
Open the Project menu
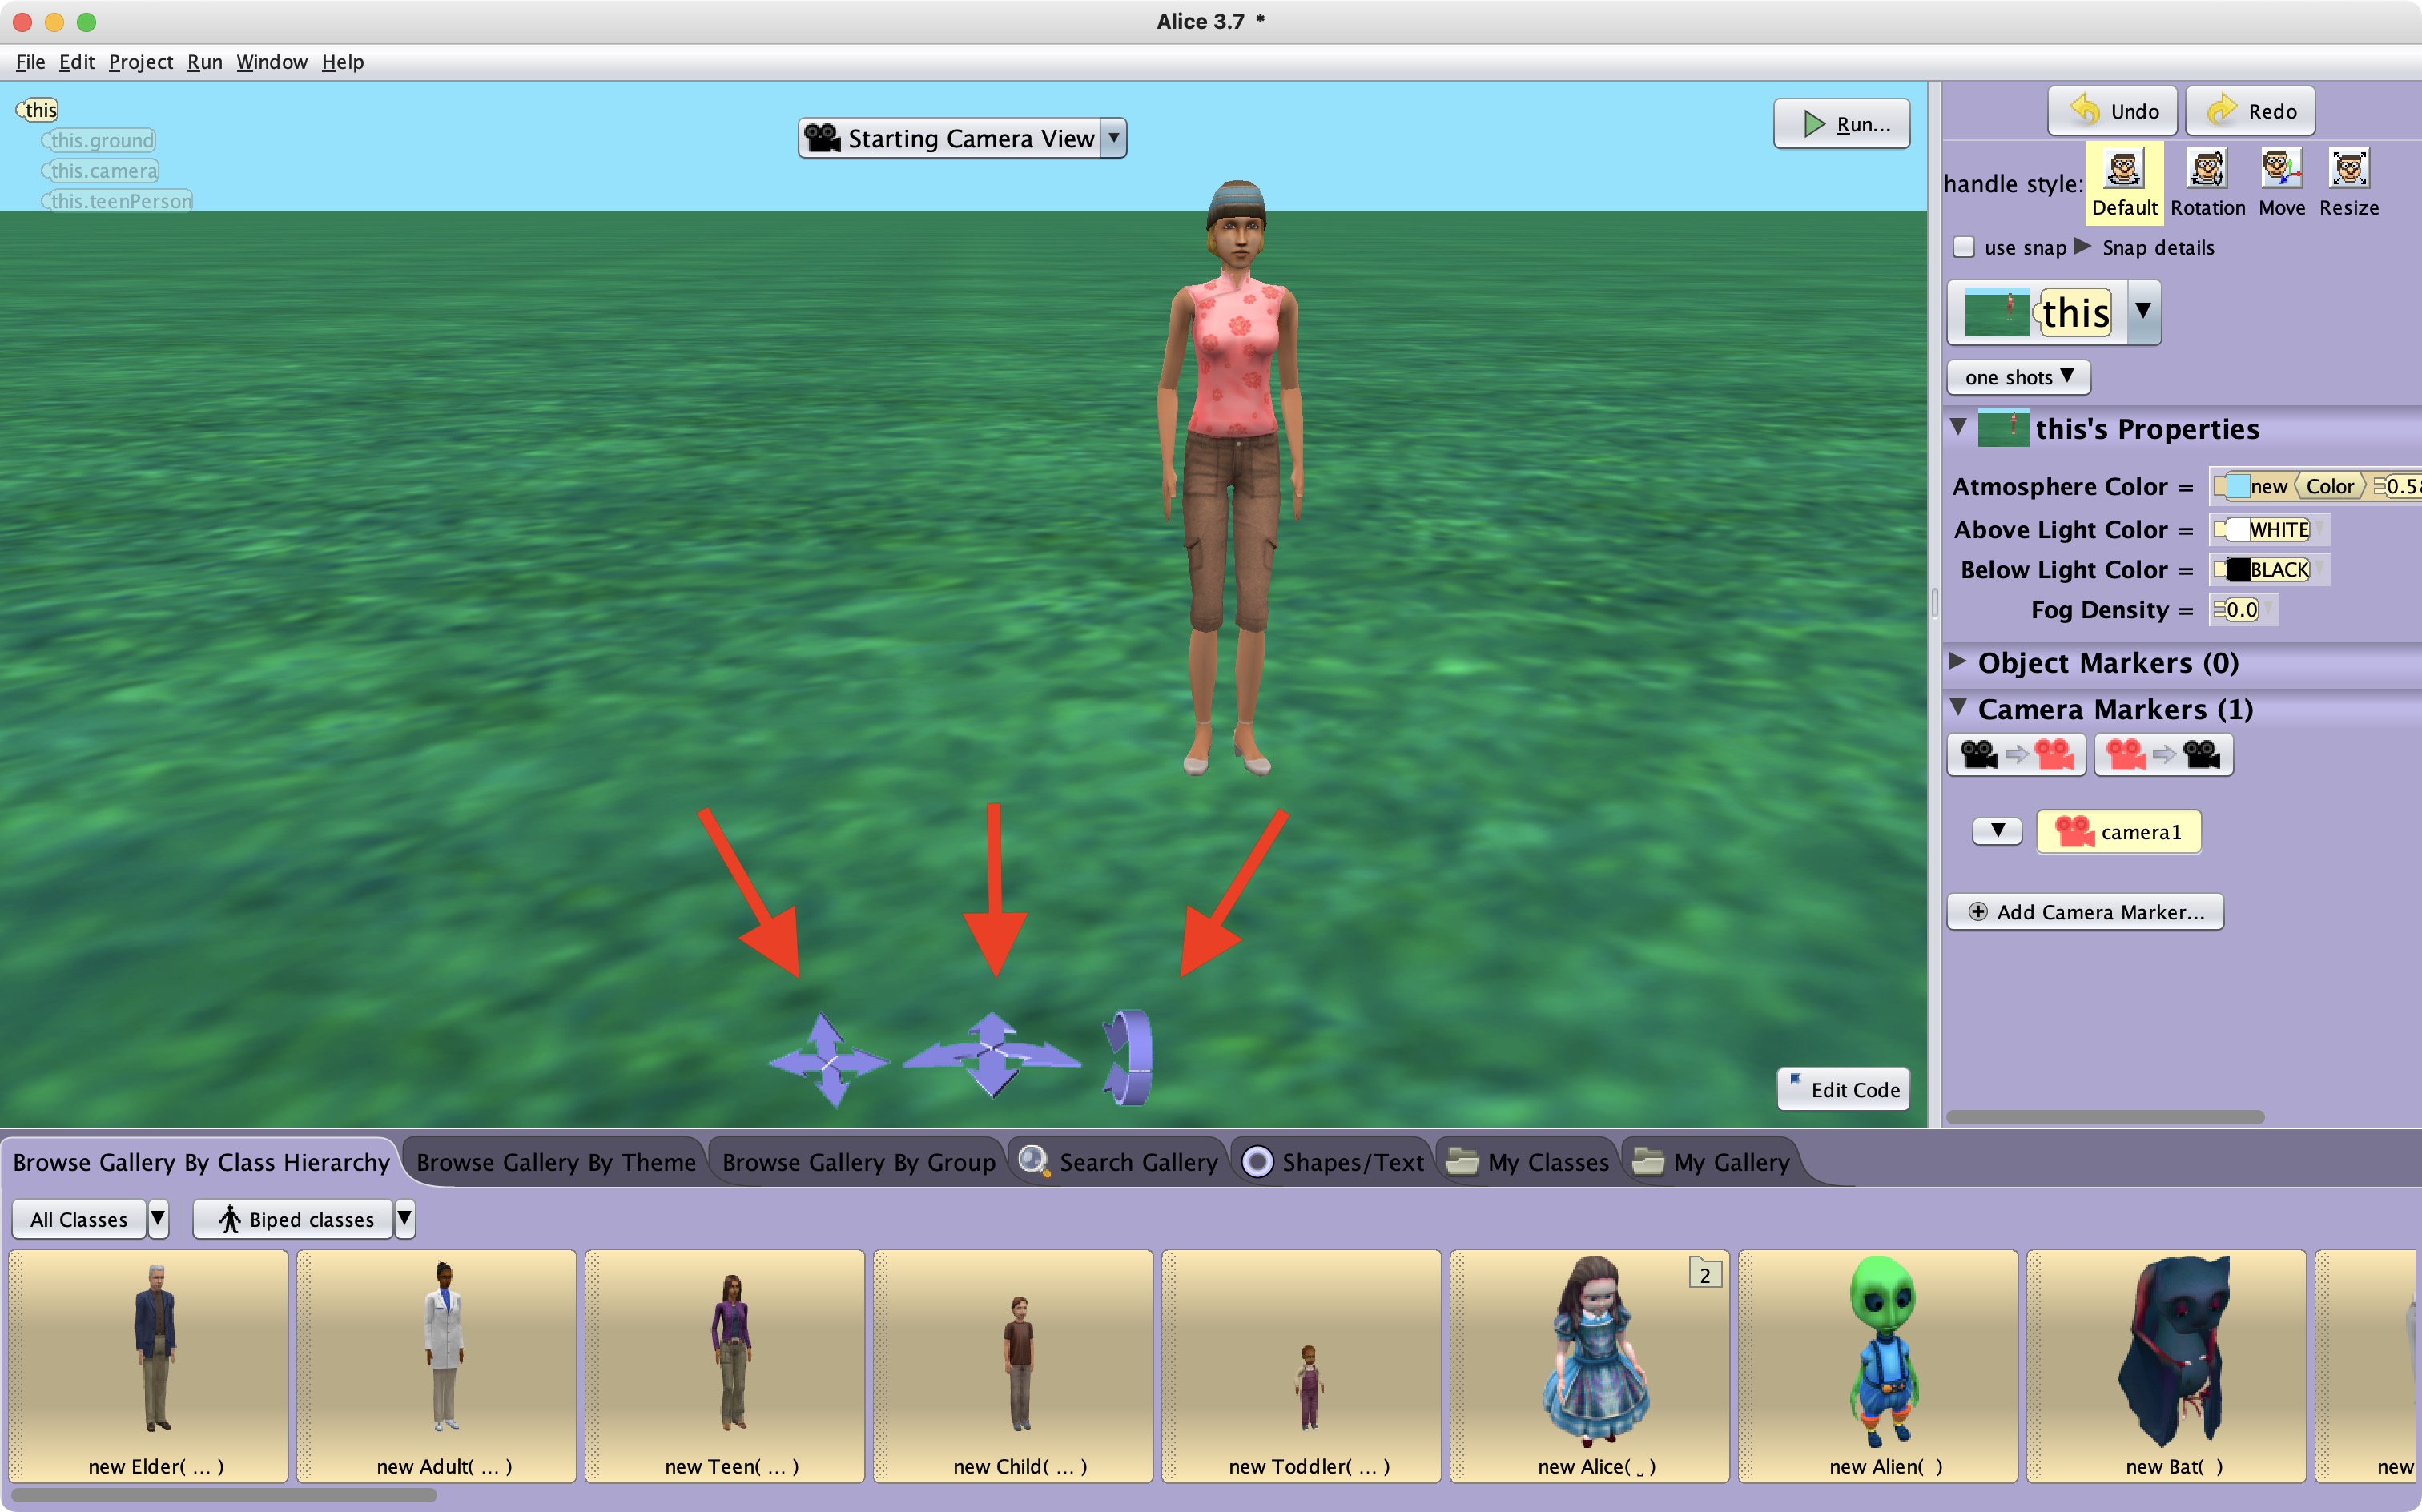pos(139,61)
